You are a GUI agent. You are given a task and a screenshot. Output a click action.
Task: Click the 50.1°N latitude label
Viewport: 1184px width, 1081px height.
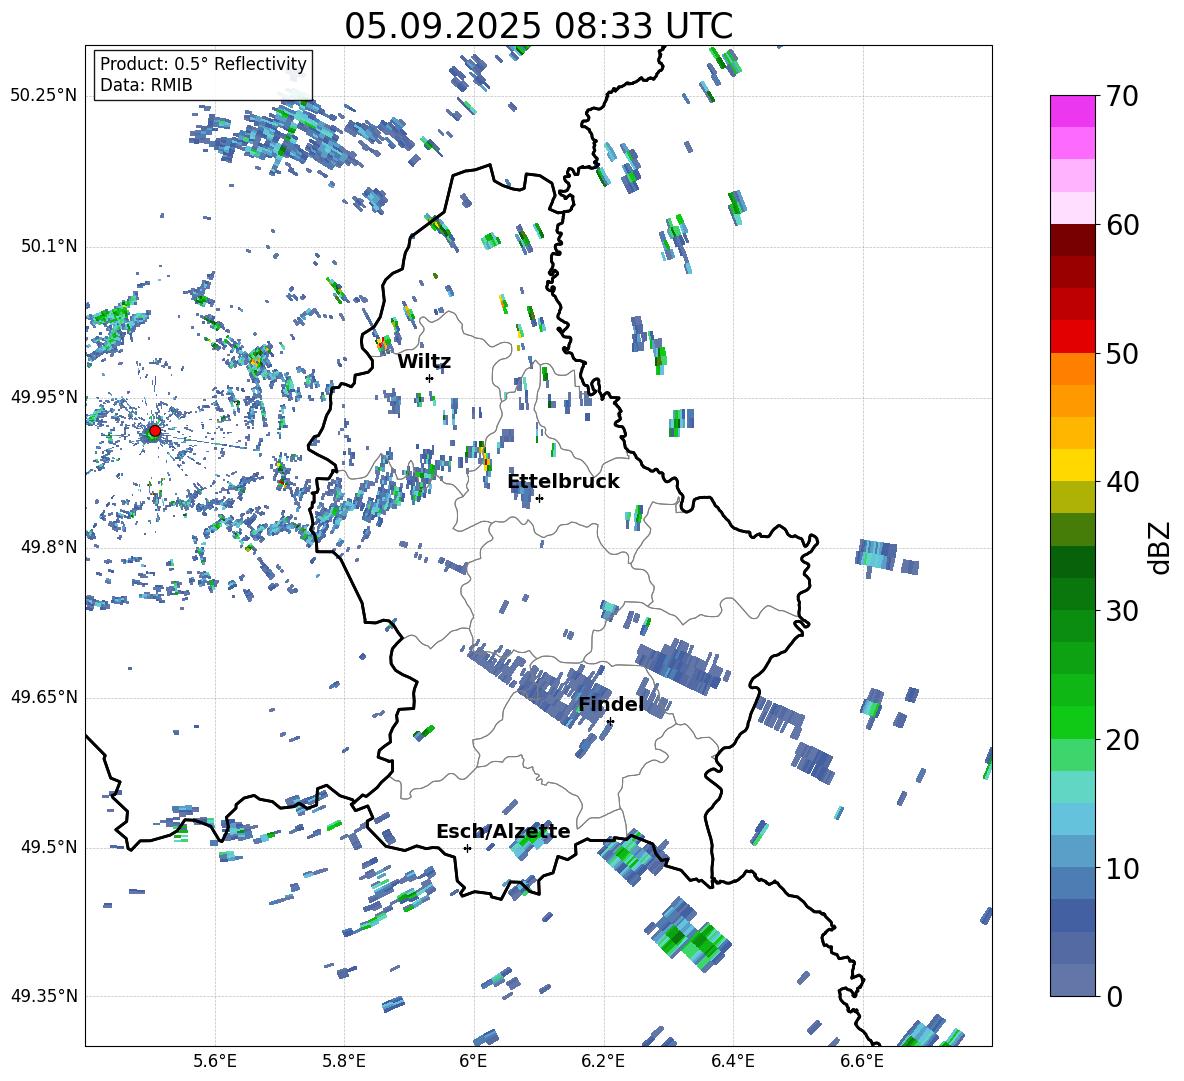coord(48,247)
